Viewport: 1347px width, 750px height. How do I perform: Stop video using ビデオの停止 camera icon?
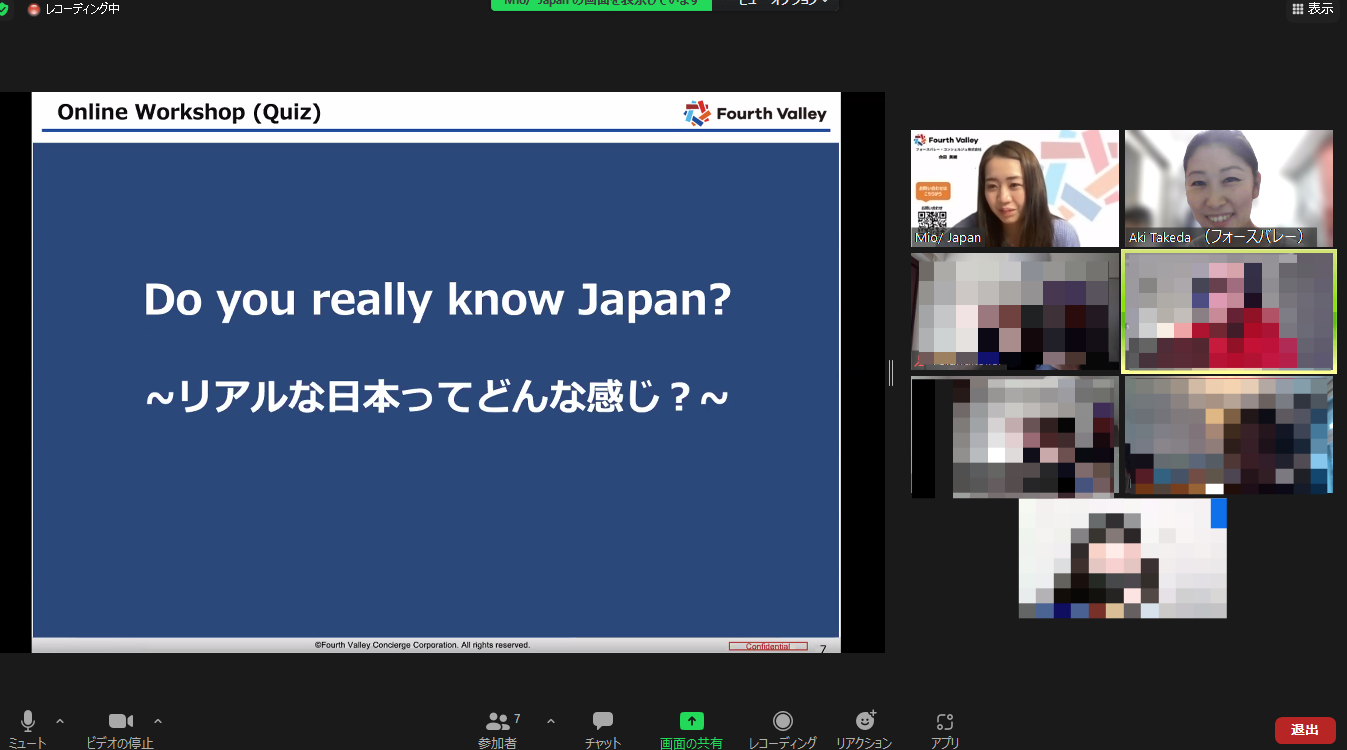121,721
